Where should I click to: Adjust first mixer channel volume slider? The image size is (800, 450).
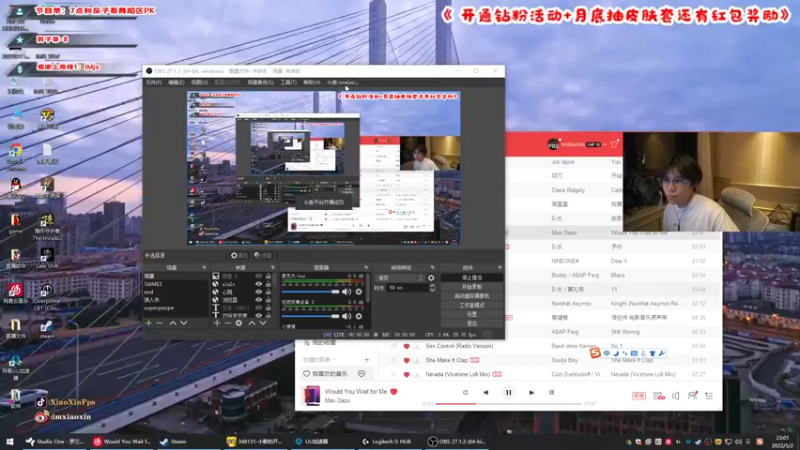310,291
